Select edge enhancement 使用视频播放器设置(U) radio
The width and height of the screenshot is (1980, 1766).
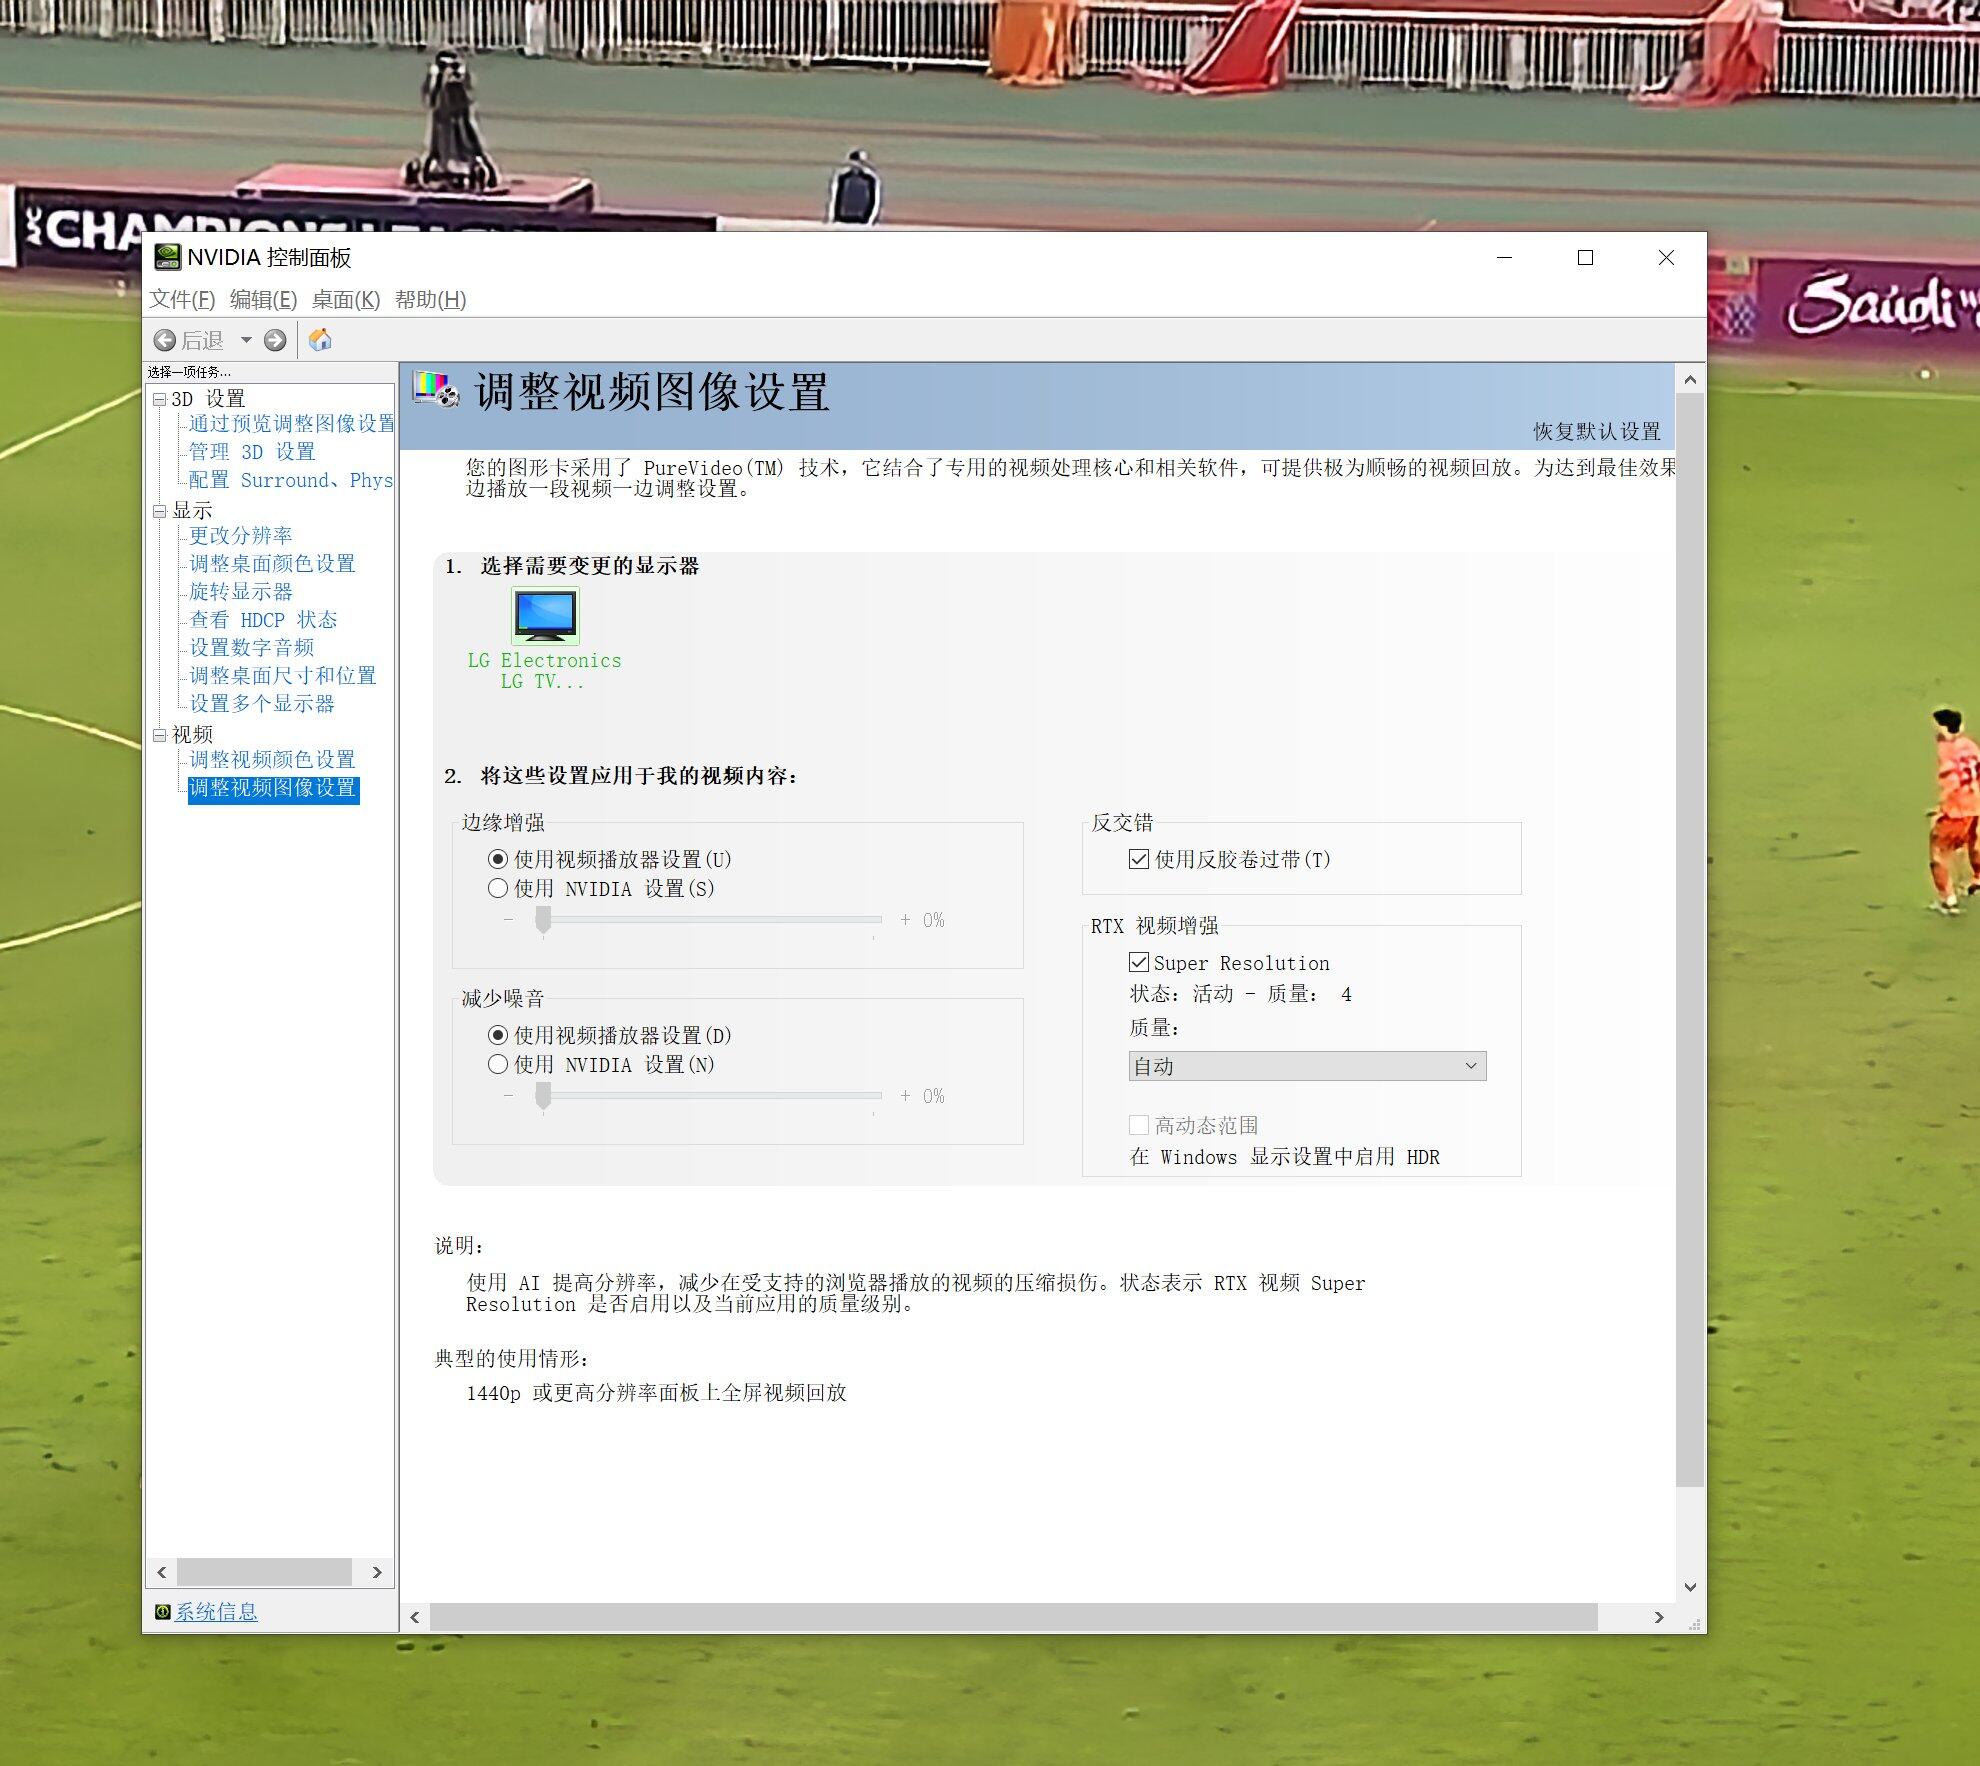point(498,859)
